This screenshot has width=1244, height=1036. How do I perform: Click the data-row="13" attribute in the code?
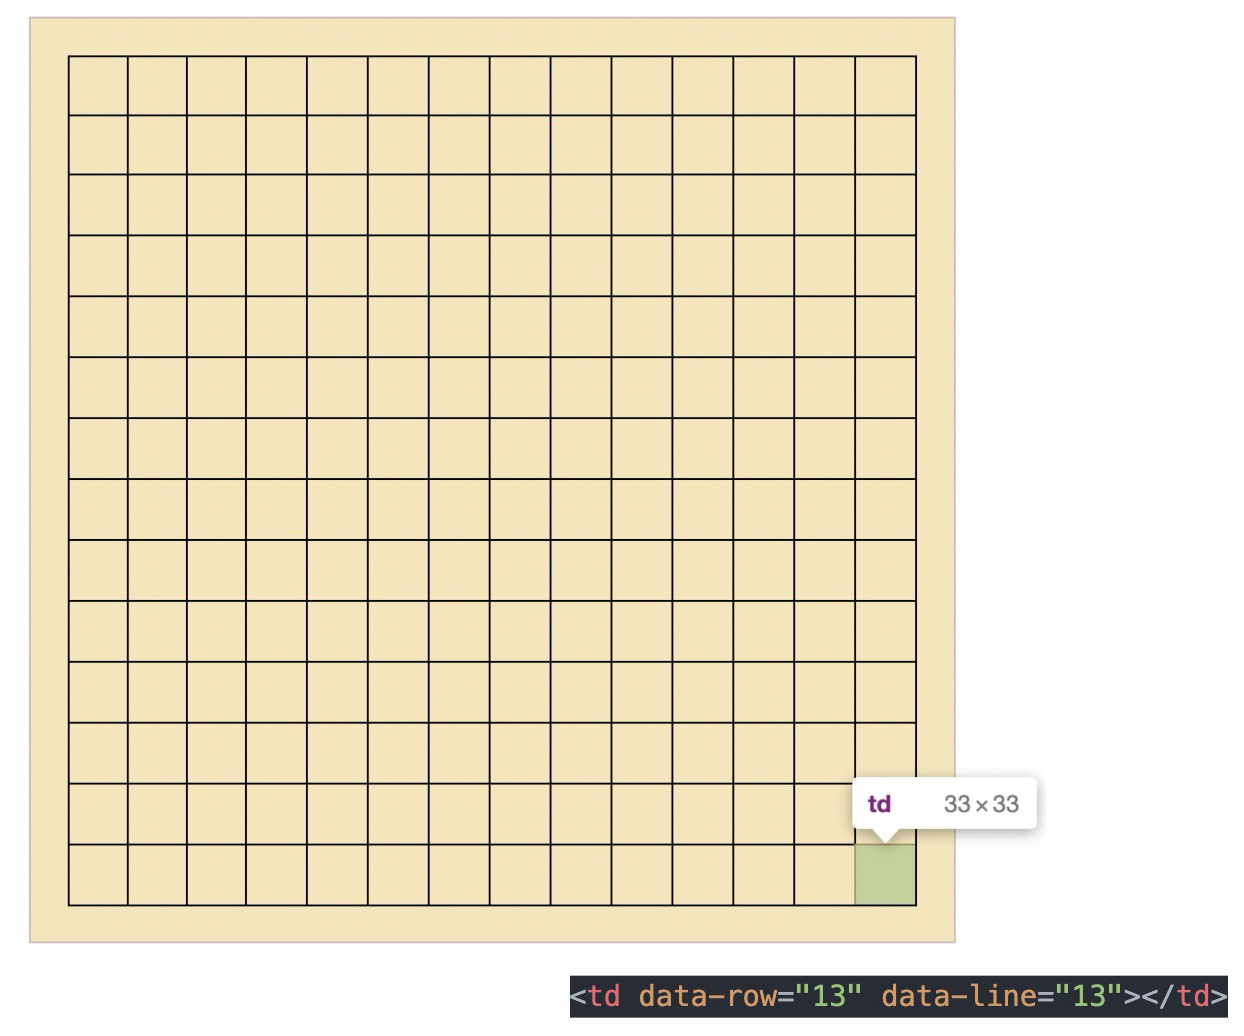coord(749,996)
